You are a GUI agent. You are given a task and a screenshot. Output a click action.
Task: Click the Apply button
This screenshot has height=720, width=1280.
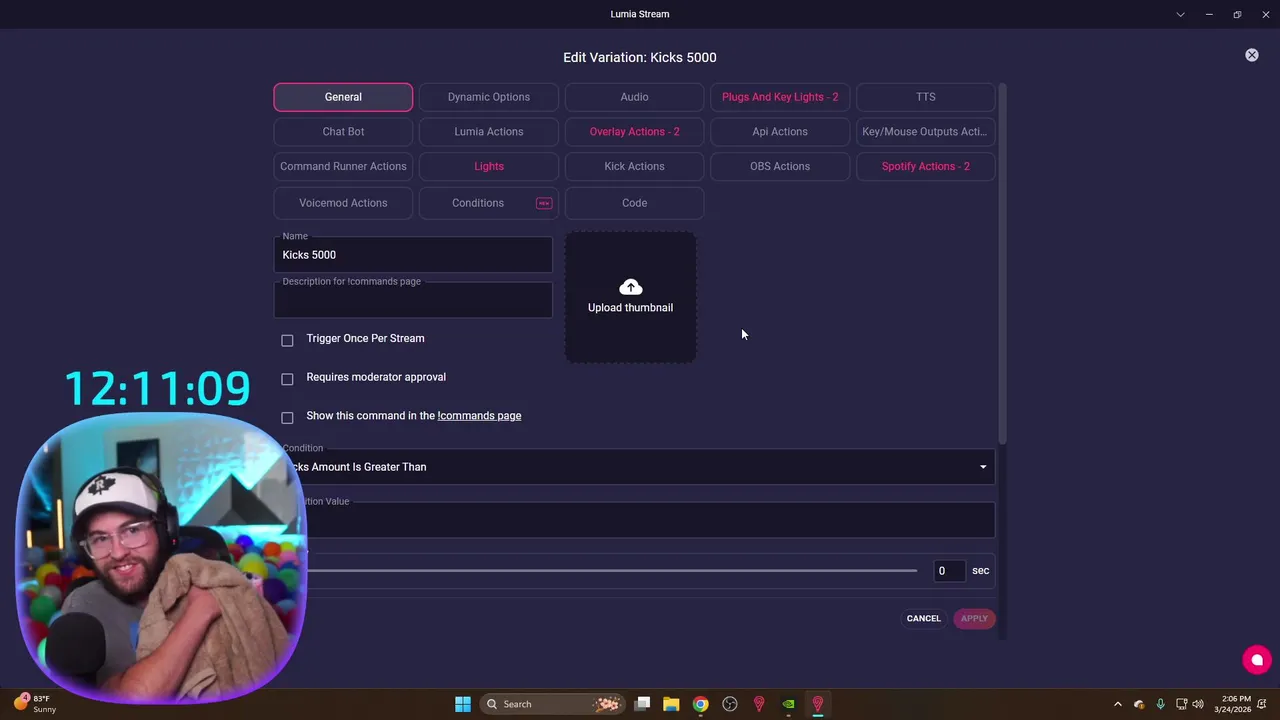(974, 618)
